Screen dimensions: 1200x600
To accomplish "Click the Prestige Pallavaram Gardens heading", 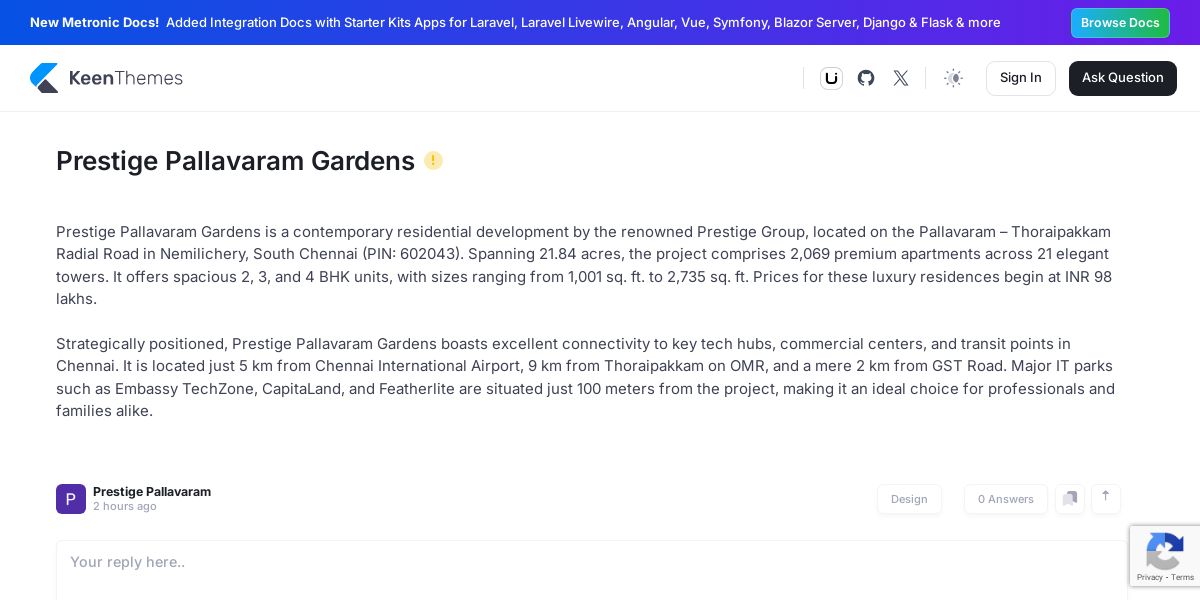I will coord(235,161).
